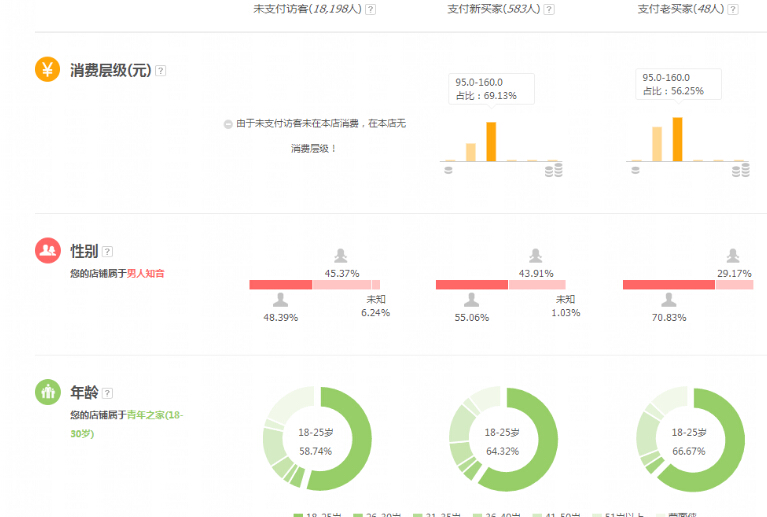This screenshot has width=767, height=517.
Task: Open the 男人知音 link
Action: tap(145, 273)
